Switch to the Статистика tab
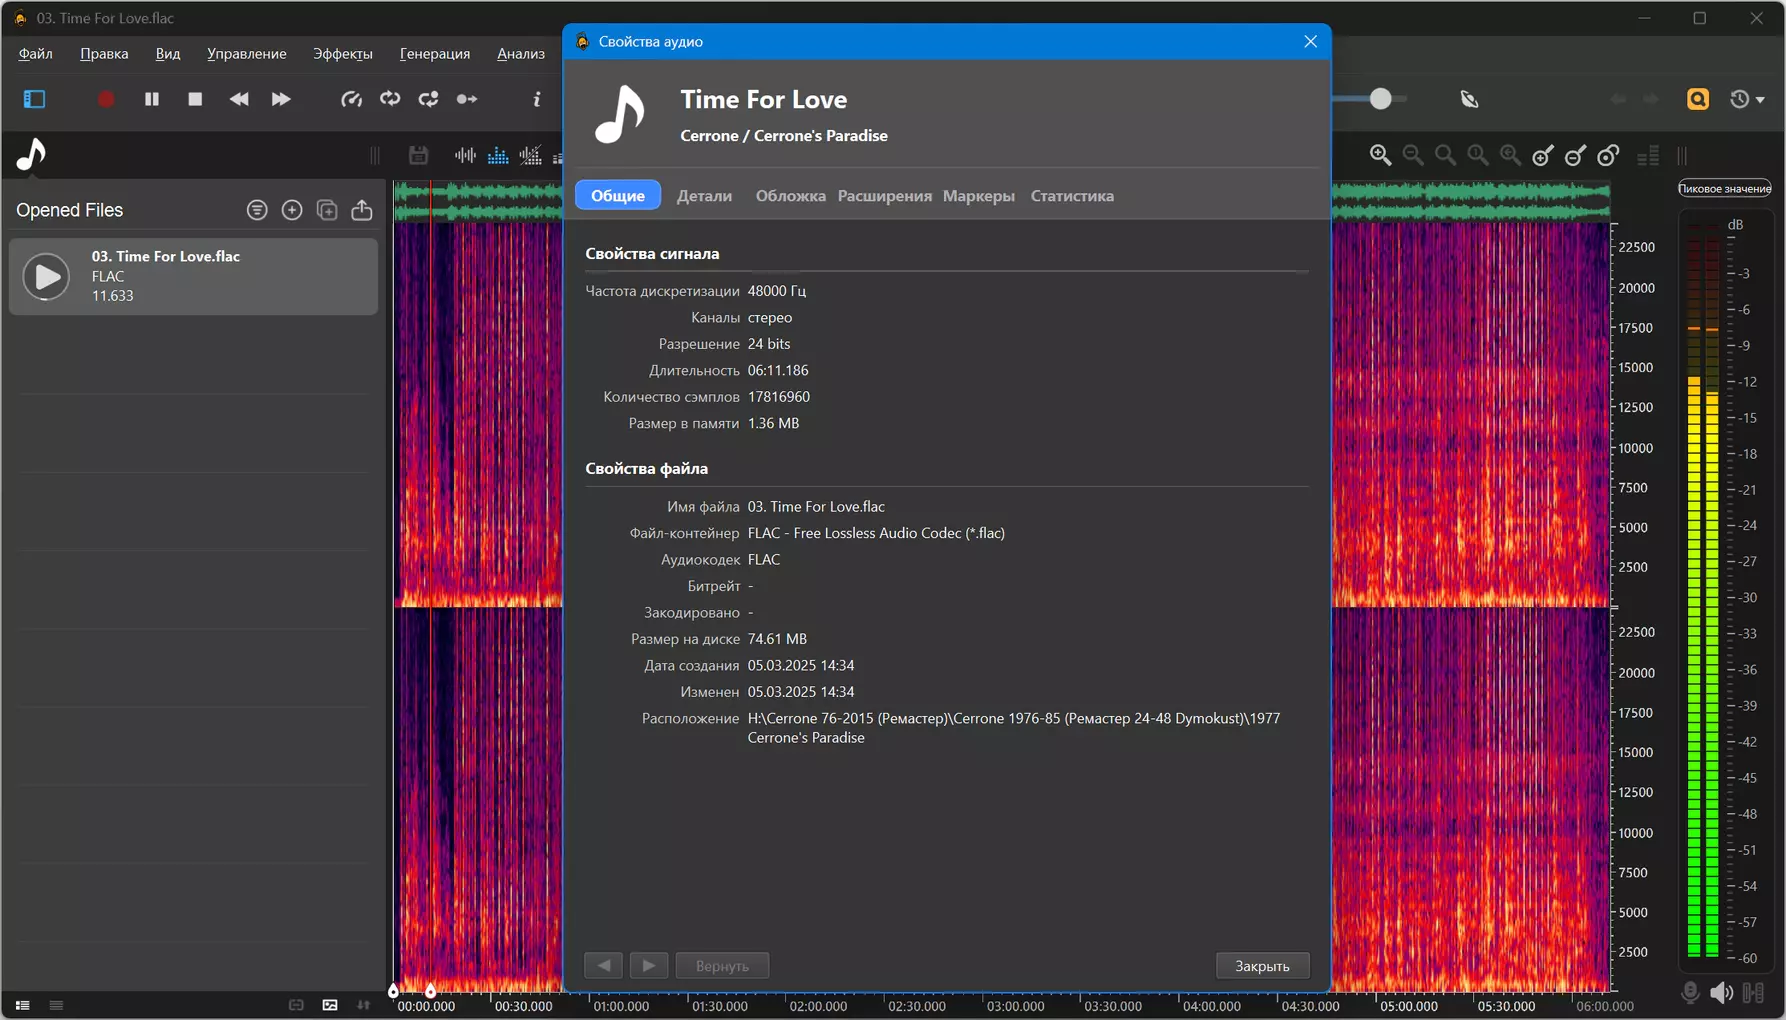This screenshot has height=1020, width=1786. (1072, 196)
